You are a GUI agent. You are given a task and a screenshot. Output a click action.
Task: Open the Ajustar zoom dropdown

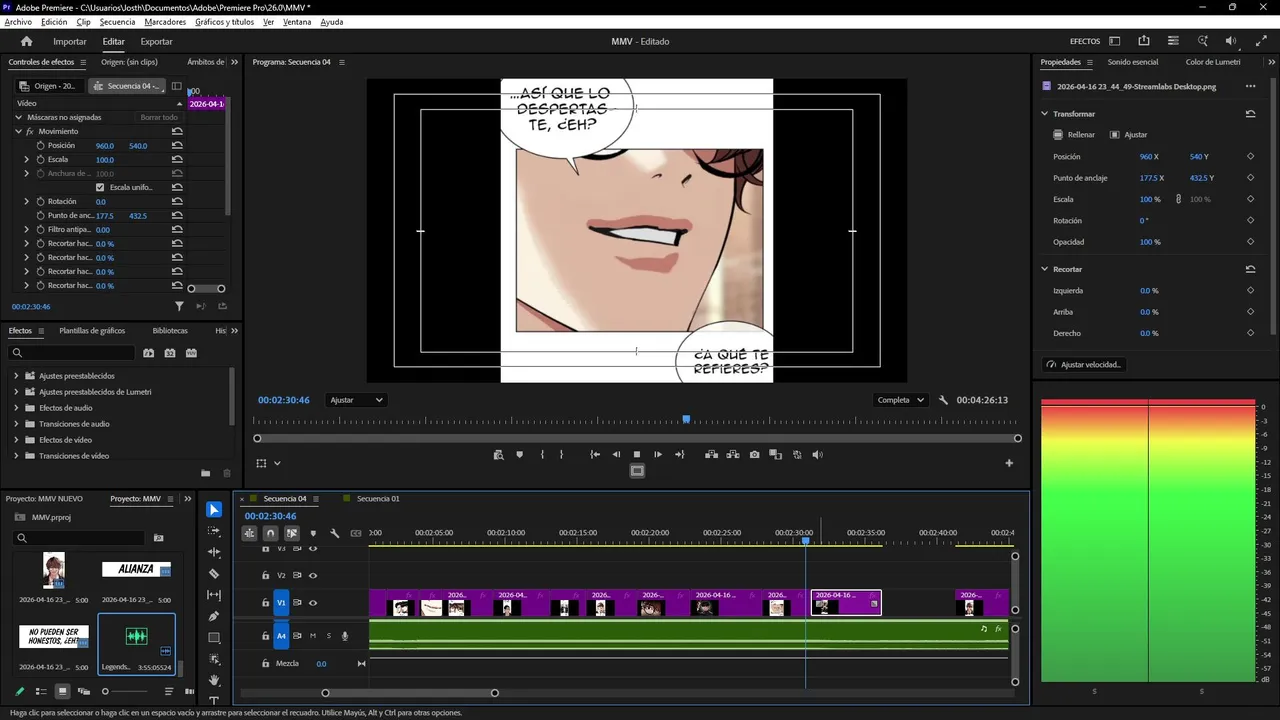pyautogui.click(x=357, y=400)
